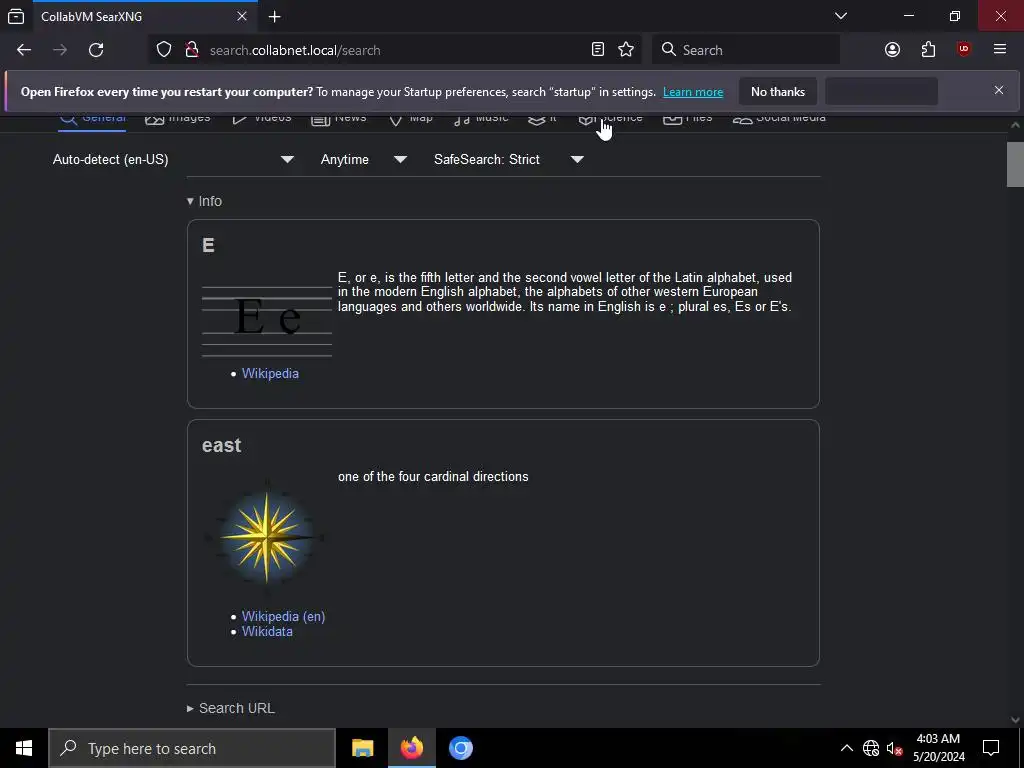Go back to the previous page
This screenshot has width=1024, height=768.
pos(24,50)
